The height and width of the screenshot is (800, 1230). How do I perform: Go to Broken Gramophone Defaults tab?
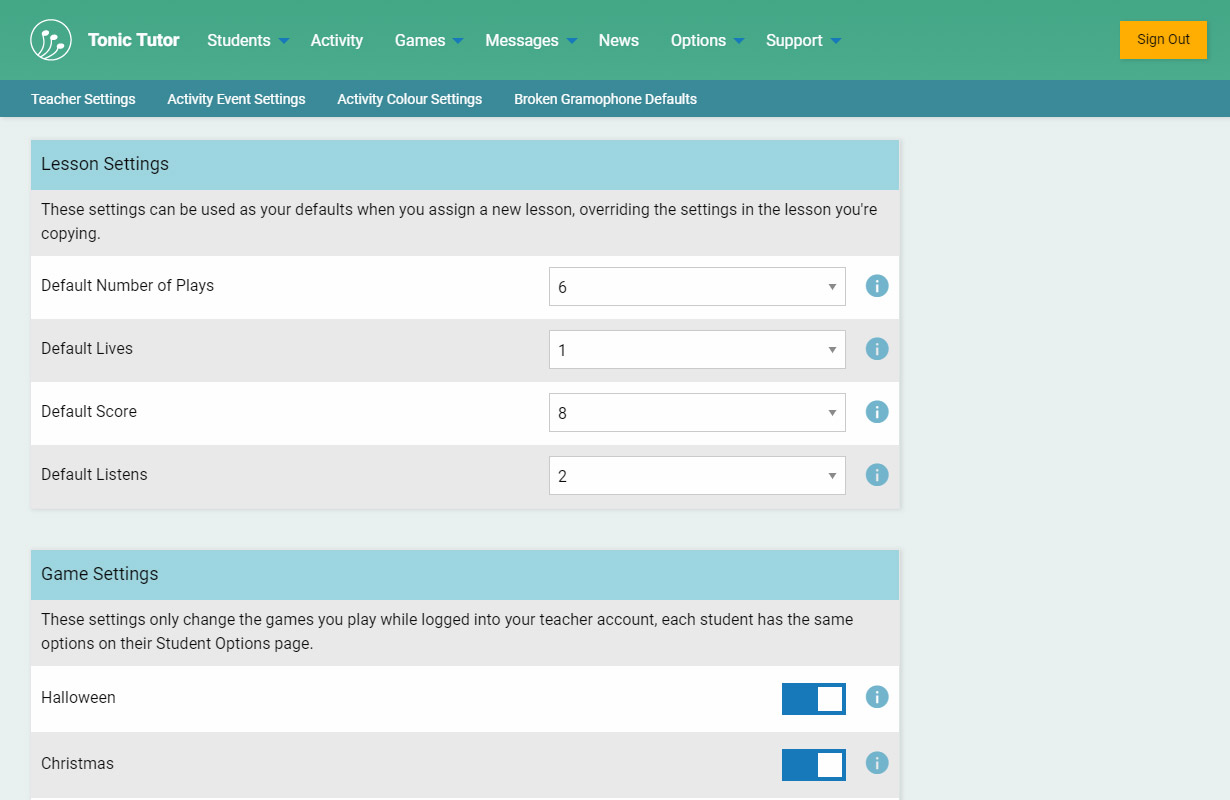[605, 99]
